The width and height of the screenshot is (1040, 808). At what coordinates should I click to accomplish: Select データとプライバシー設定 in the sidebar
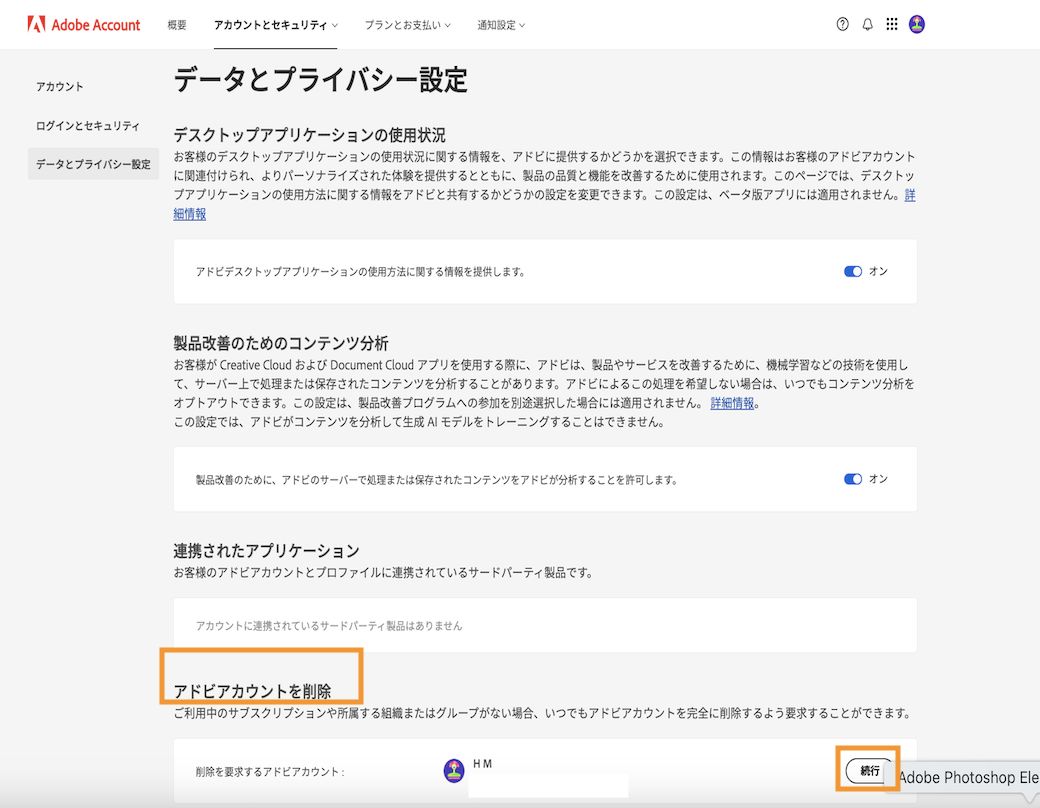click(93, 164)
